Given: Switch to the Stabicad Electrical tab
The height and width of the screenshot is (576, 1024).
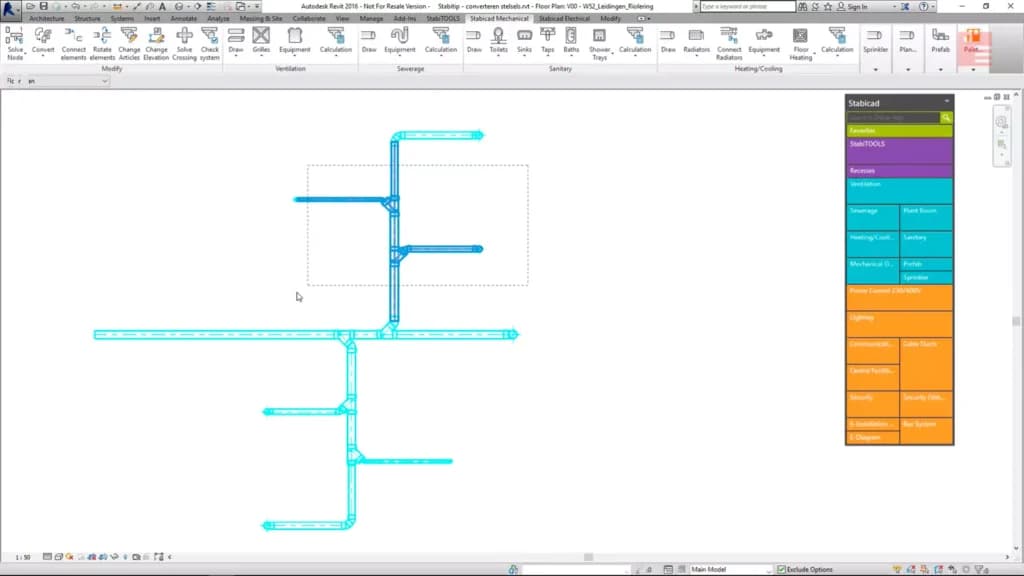Looking at the screenshot, I should (564, 18).
